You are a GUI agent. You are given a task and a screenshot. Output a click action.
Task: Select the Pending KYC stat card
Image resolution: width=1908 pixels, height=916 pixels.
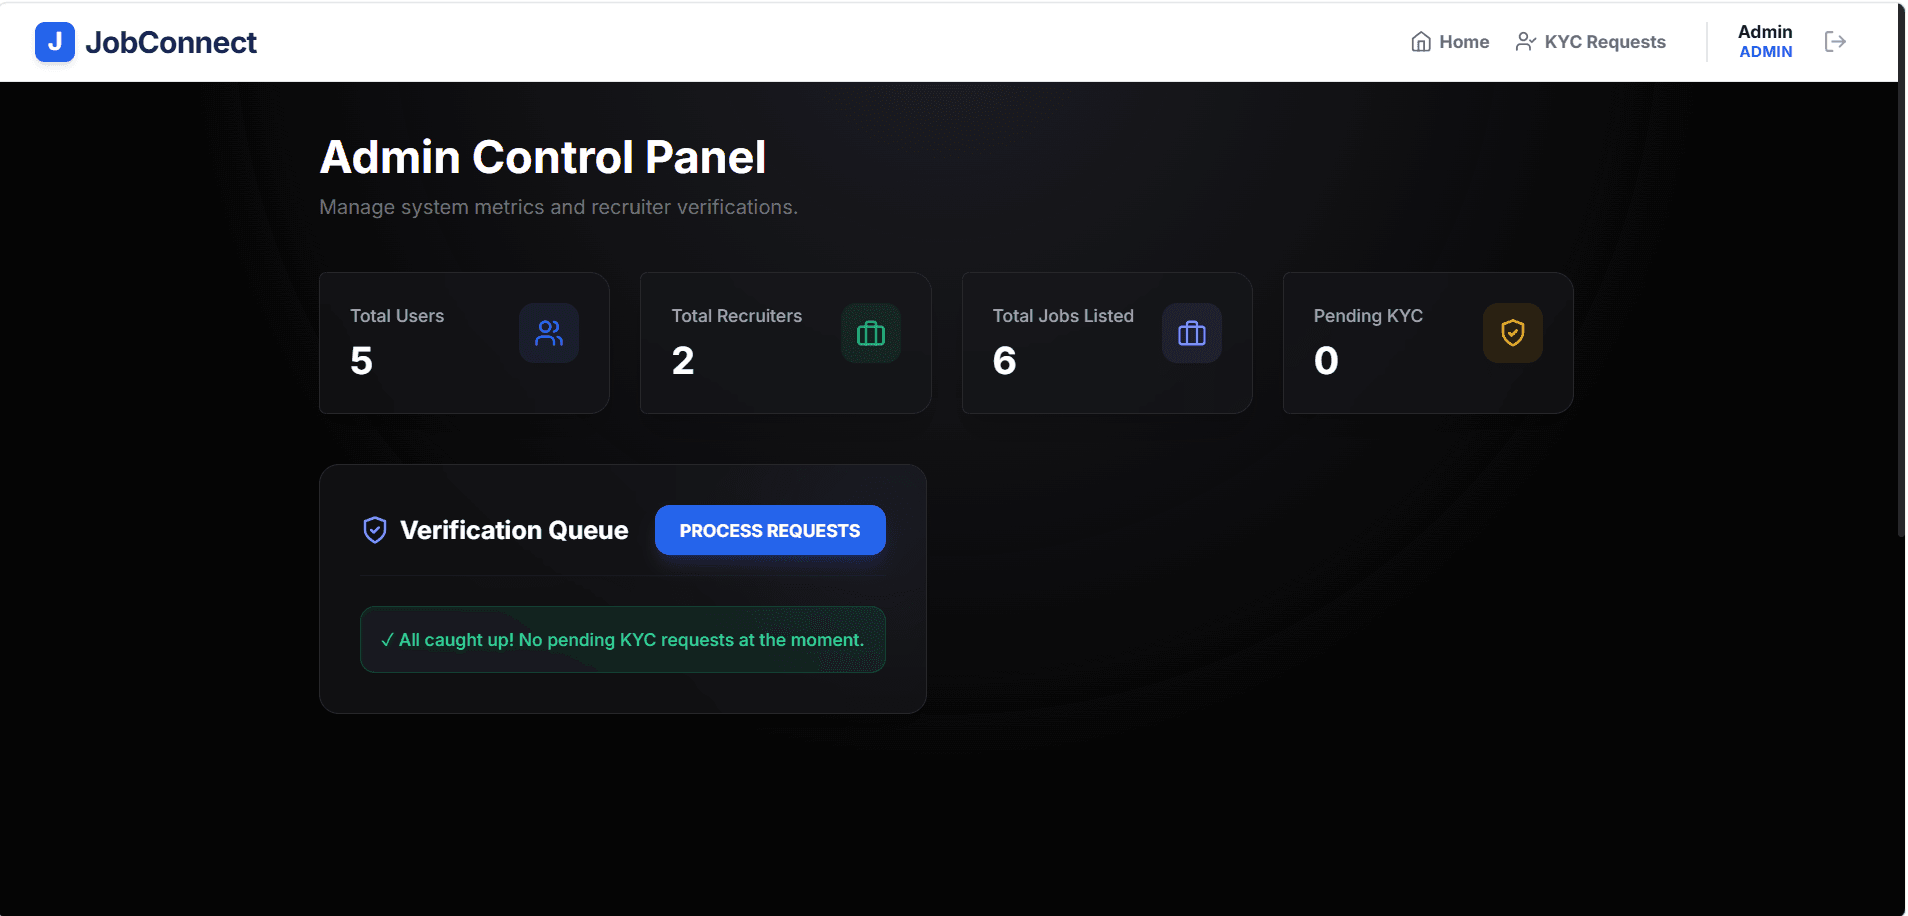(x=1428, y=343)
